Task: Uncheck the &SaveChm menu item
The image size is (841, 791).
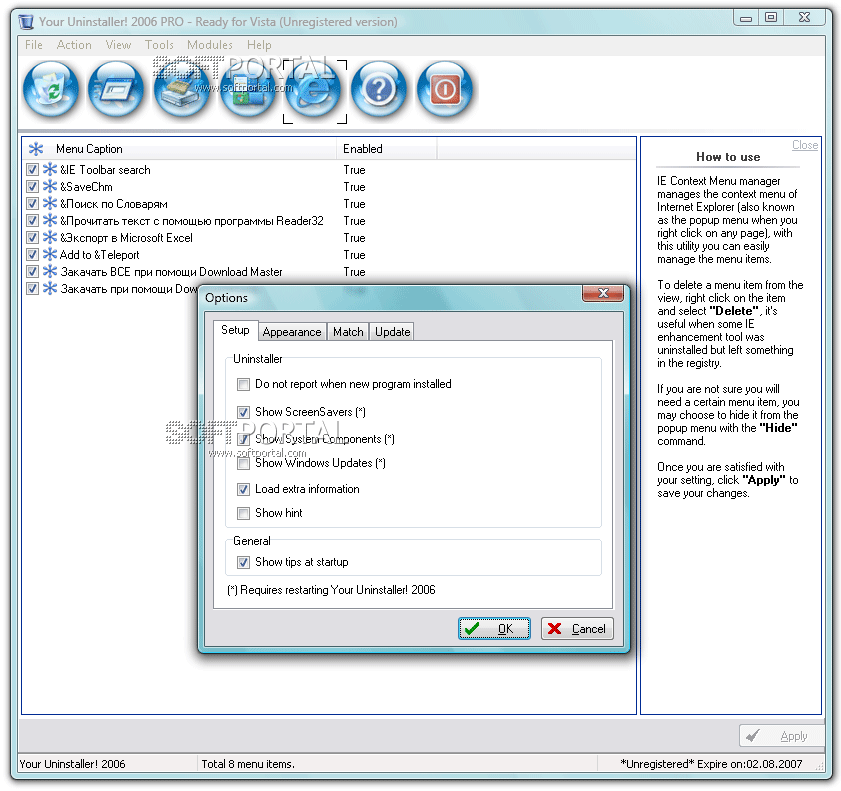Action: tap(32, 187)
